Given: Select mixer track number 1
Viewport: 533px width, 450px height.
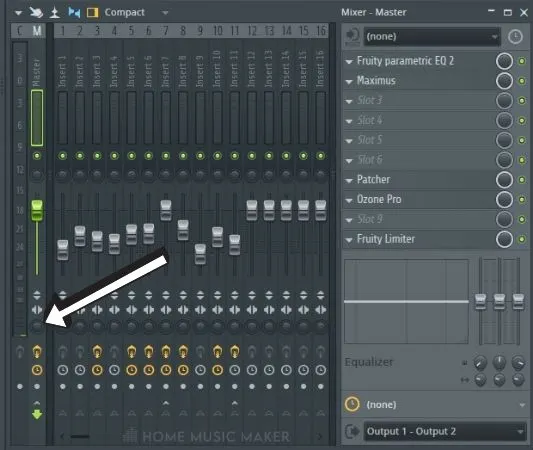Looking at the screenshot, I should (x=63, y=31).
